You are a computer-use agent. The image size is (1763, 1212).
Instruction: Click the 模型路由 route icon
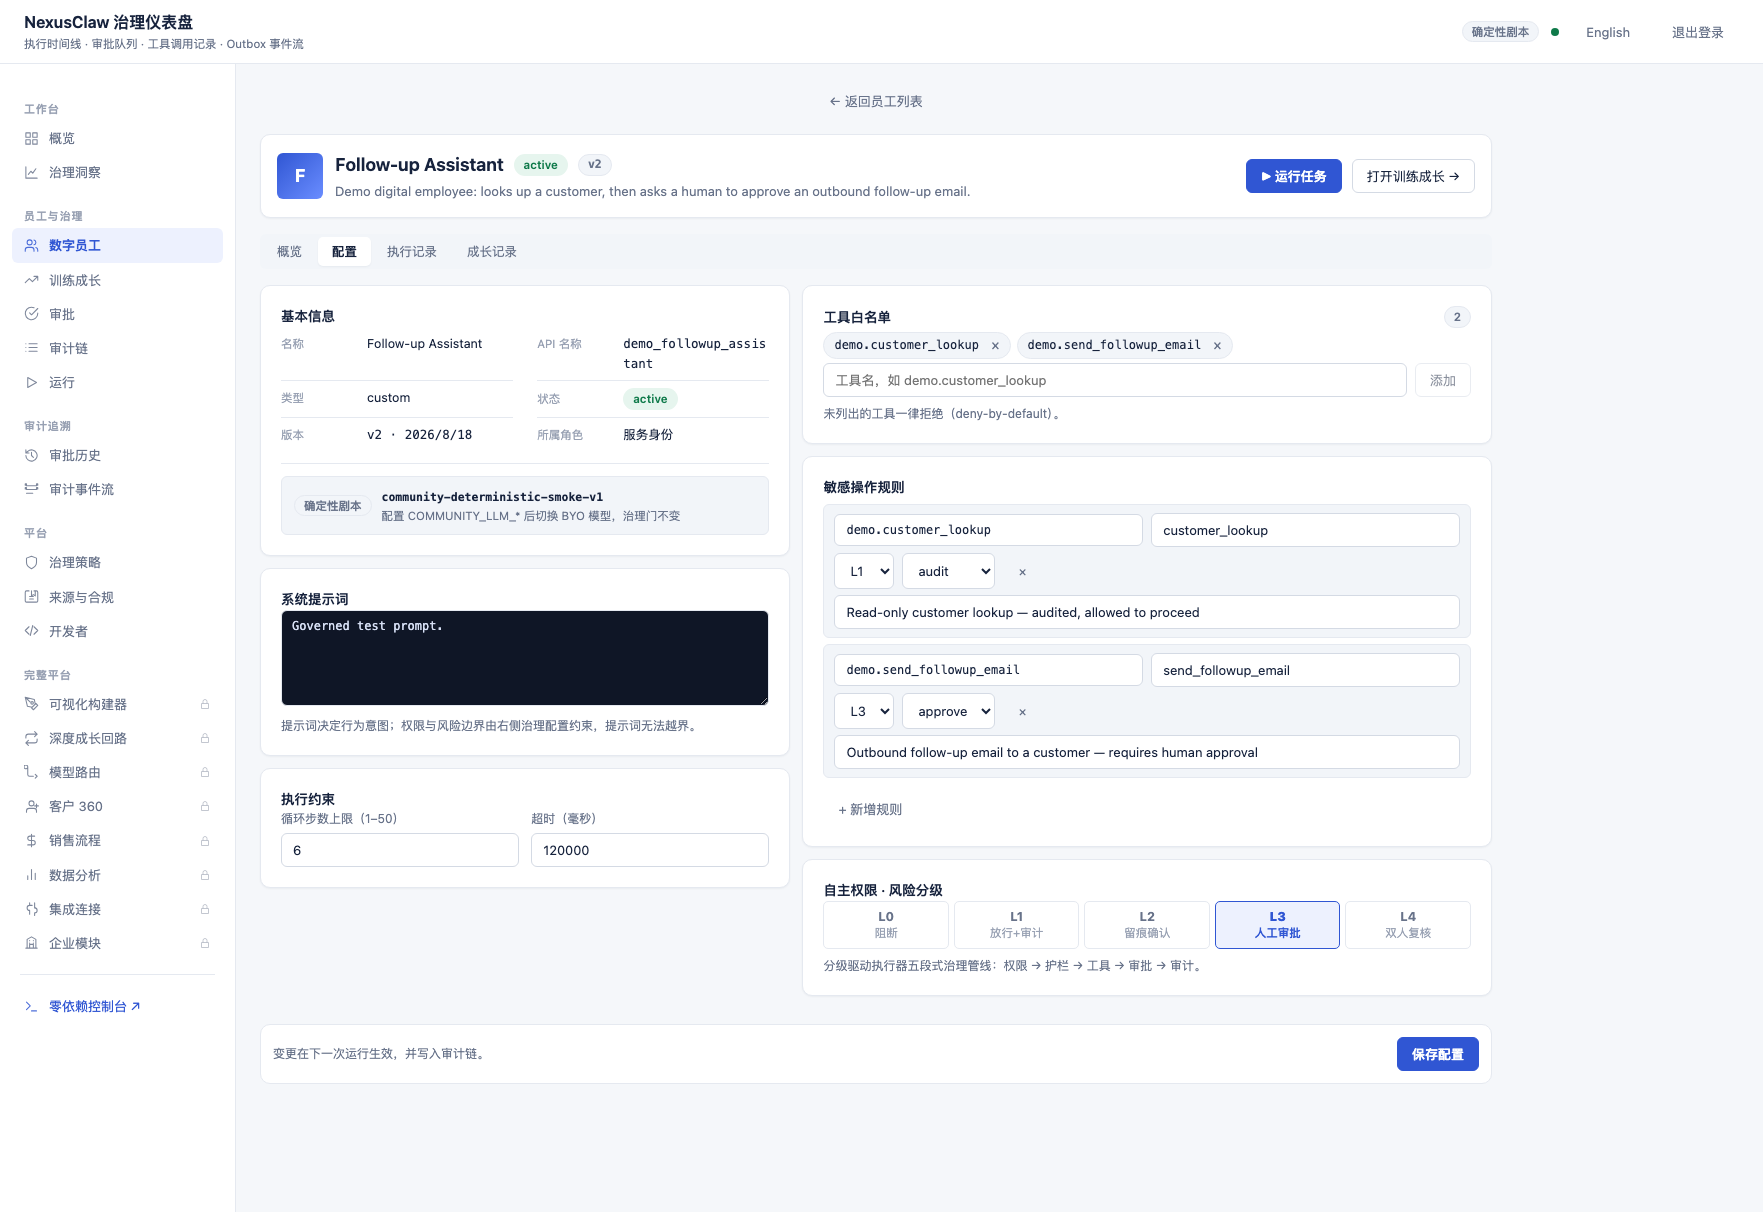(31, 773)
